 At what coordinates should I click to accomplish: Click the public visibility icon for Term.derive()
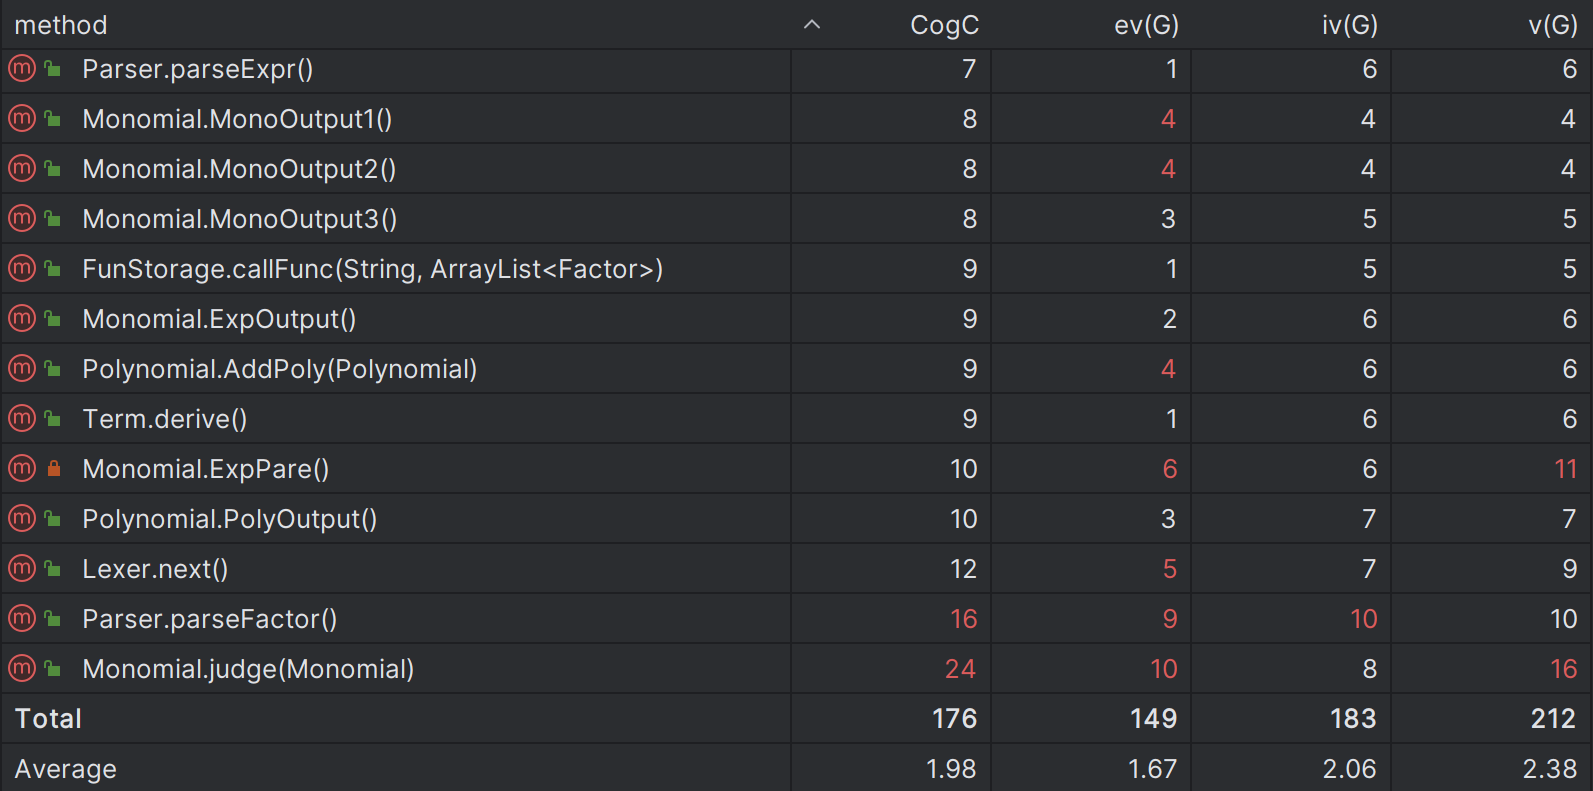54,419
